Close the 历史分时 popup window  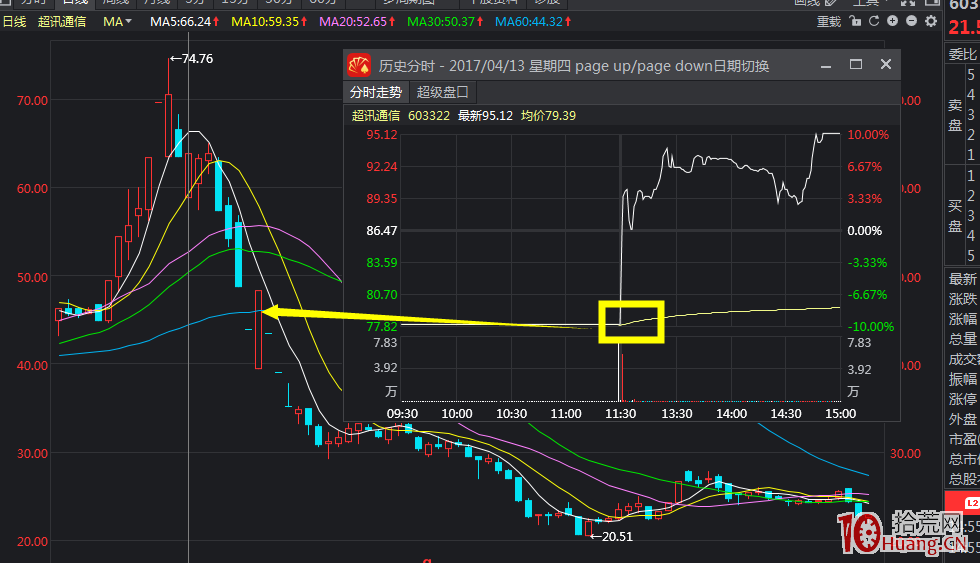(x=886, y=64)
